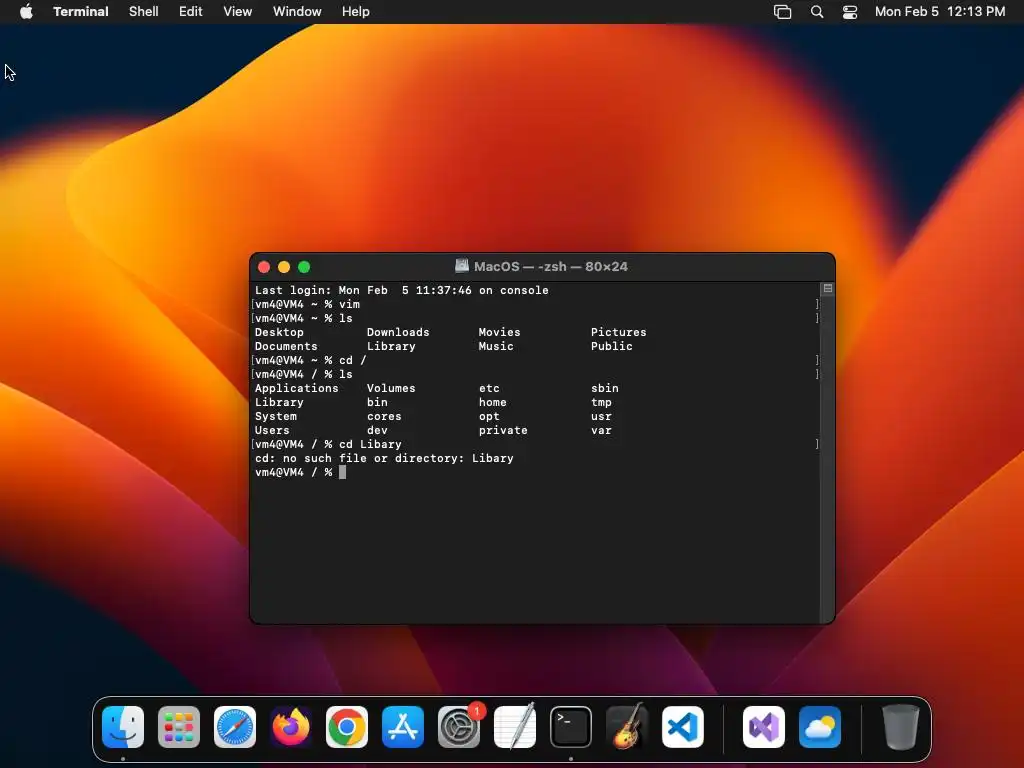Click 'Users' in root listing

(x=272, y=430)
